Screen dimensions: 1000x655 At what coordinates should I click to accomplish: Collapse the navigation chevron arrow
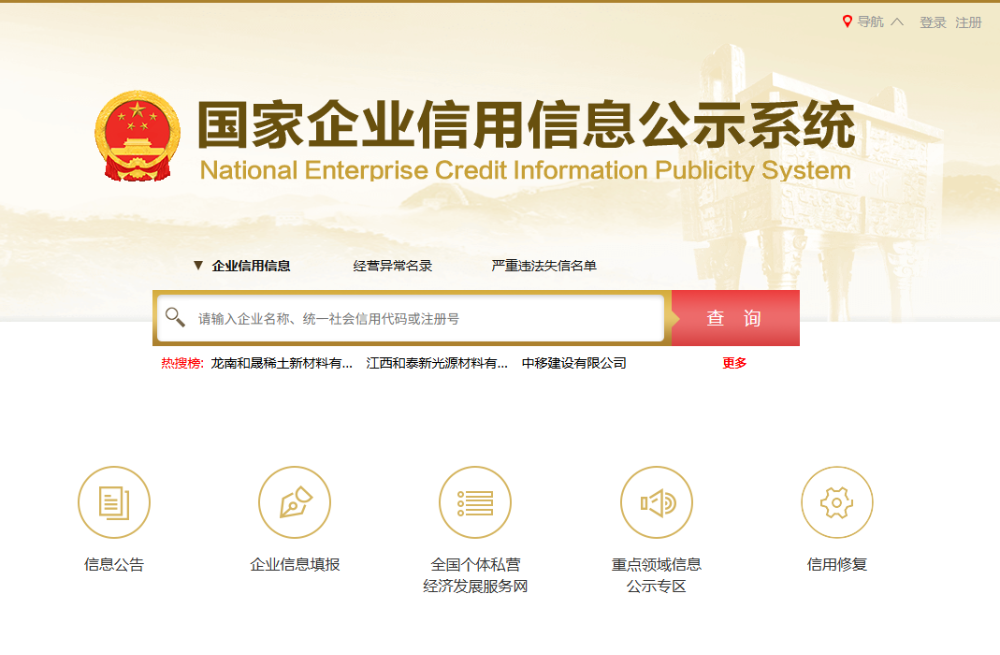point(897,22)
